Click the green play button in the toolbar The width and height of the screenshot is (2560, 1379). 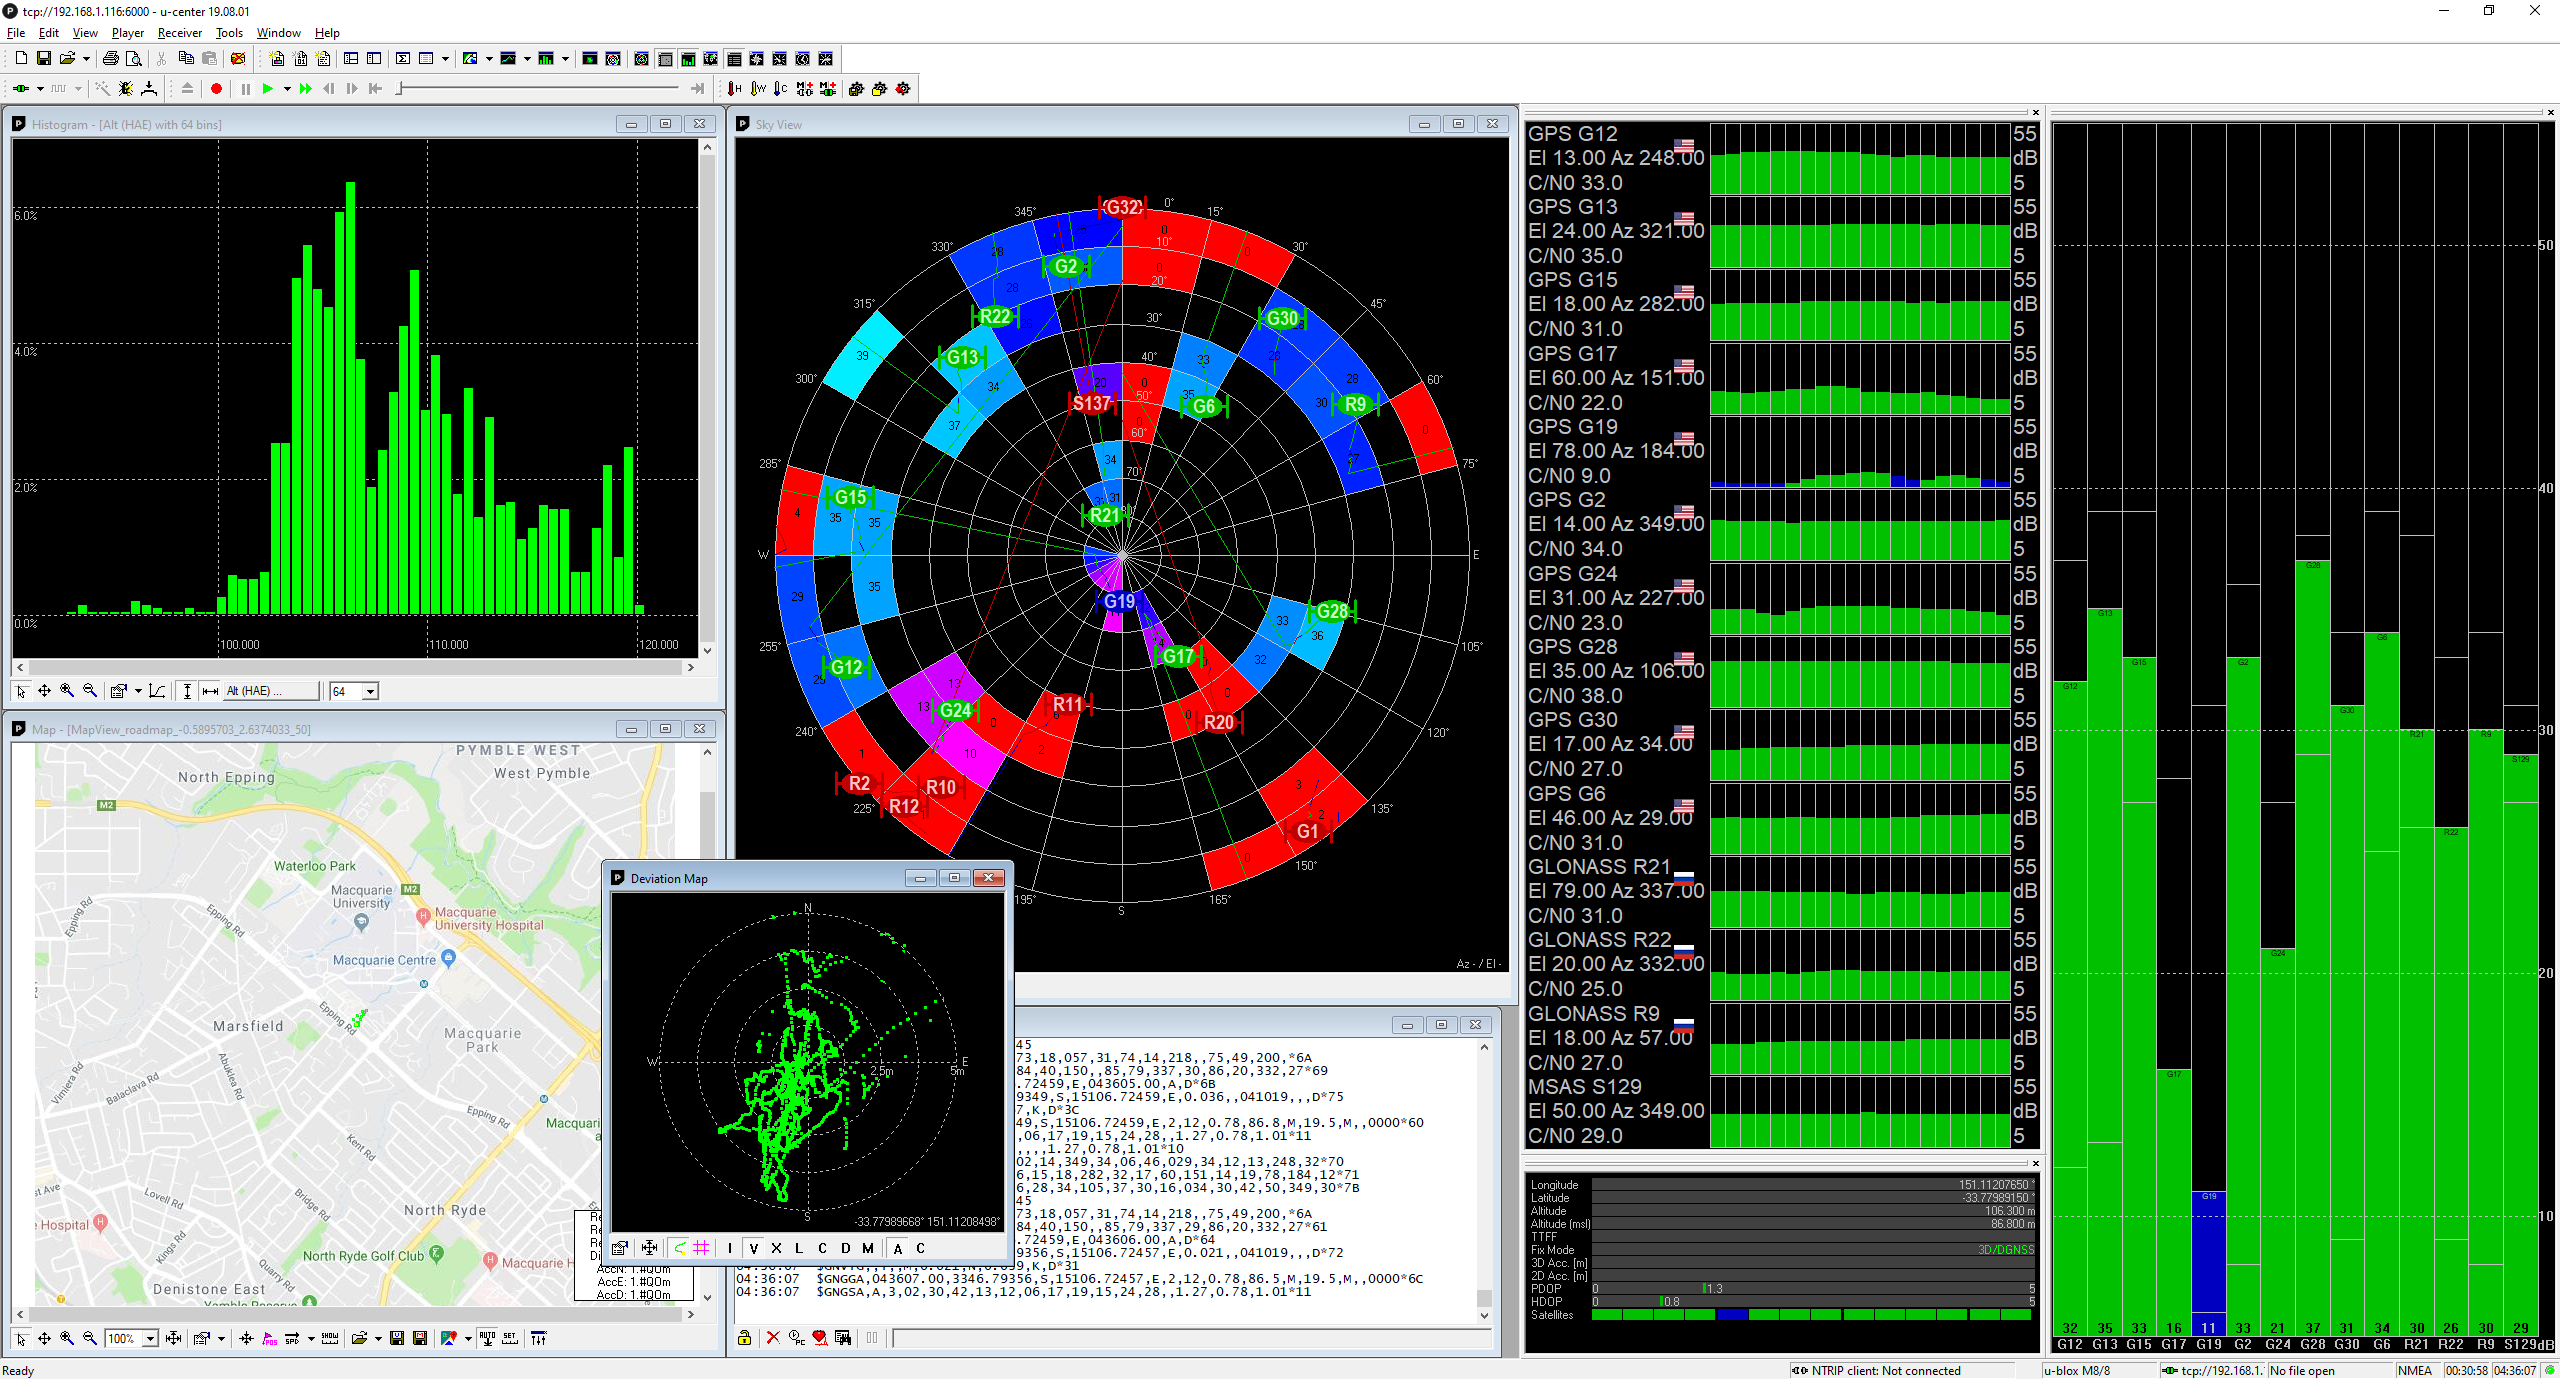tap(267, 88)
